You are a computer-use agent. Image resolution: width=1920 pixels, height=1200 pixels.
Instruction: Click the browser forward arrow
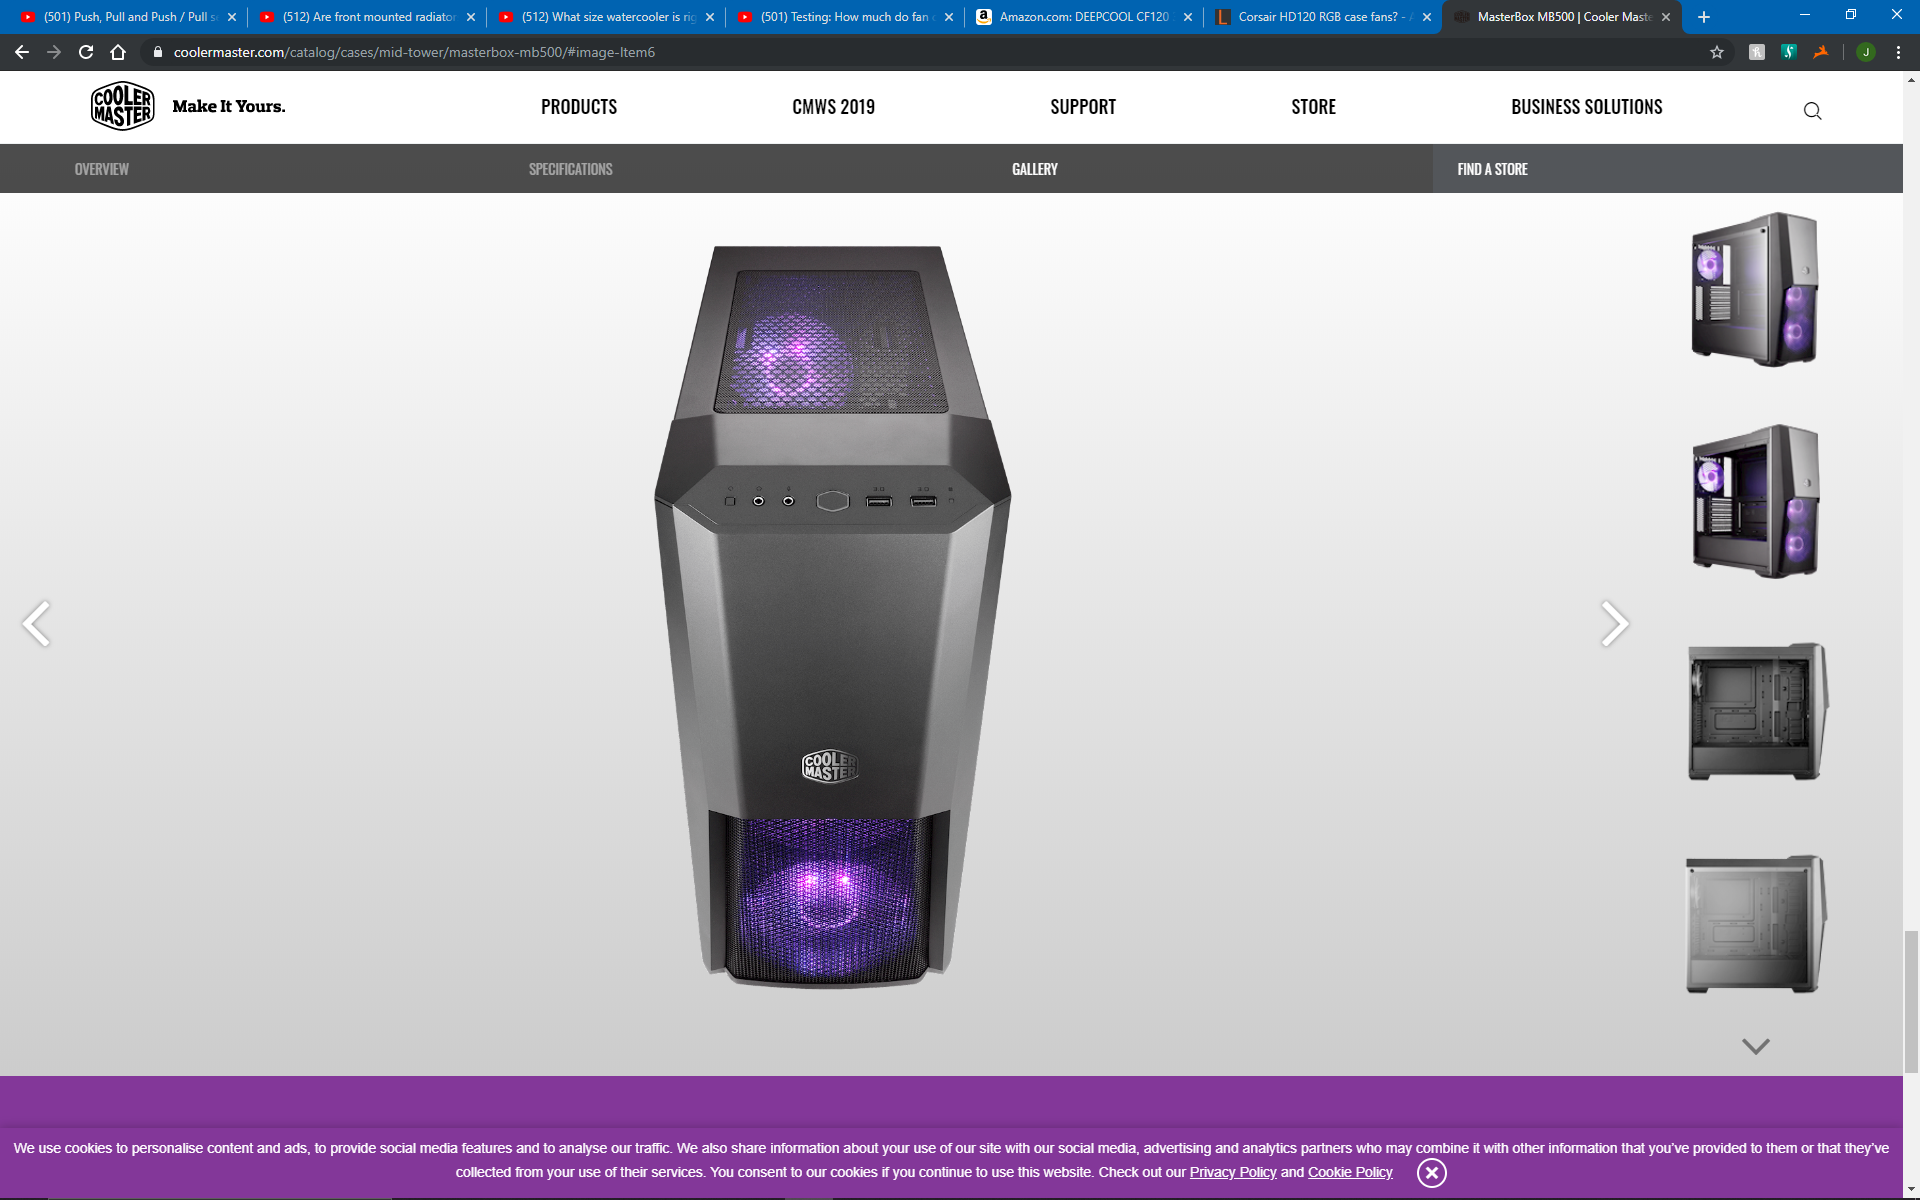[54, 52]
